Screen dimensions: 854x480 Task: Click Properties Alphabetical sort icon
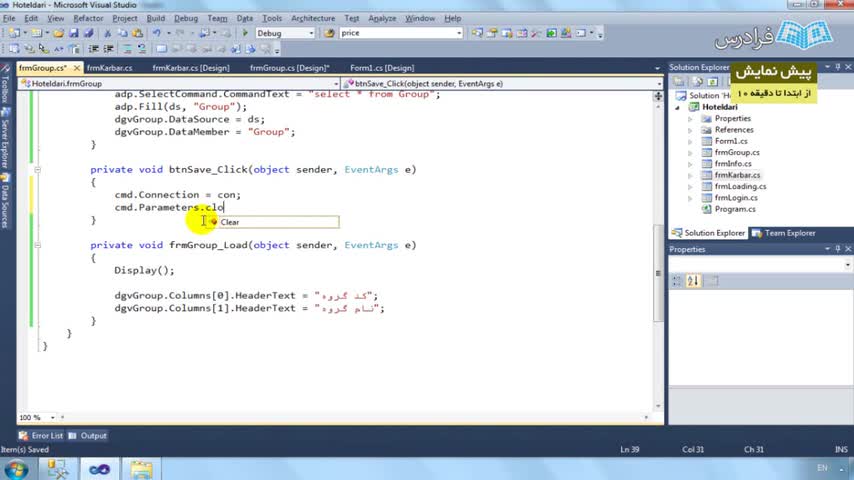pos(693,281)
